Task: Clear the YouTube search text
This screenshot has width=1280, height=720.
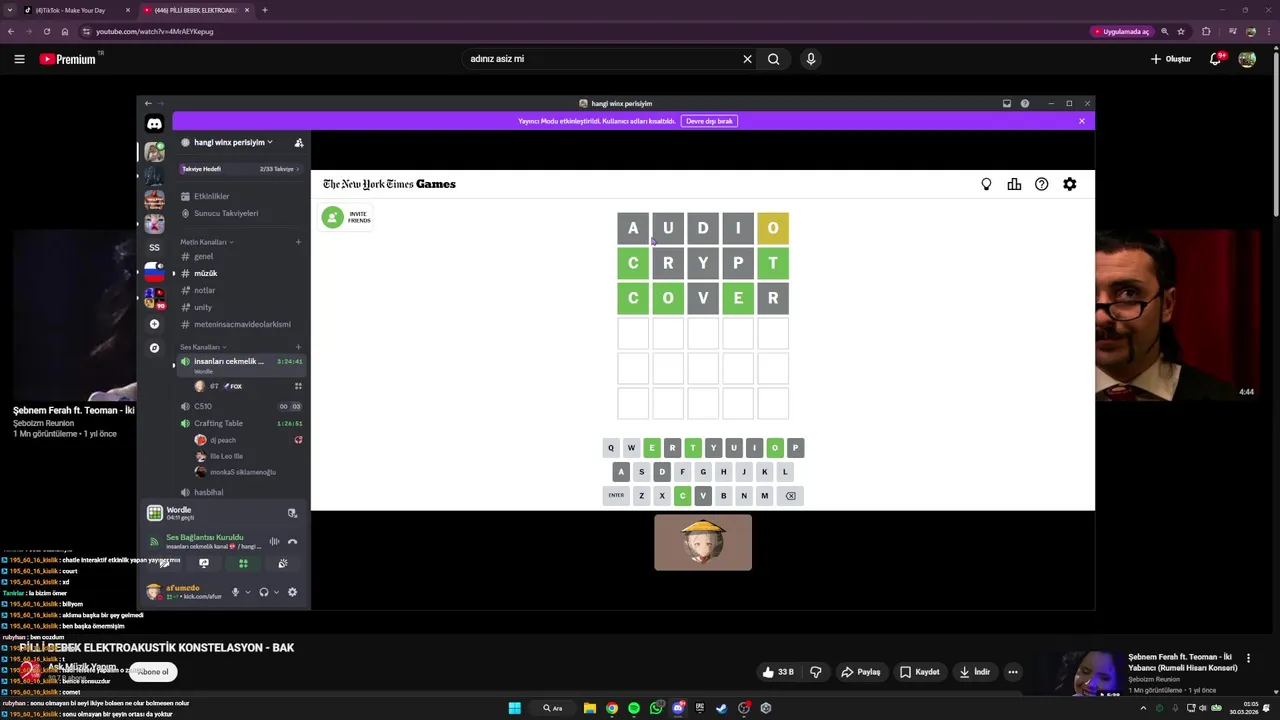Action: coord(747,59)
